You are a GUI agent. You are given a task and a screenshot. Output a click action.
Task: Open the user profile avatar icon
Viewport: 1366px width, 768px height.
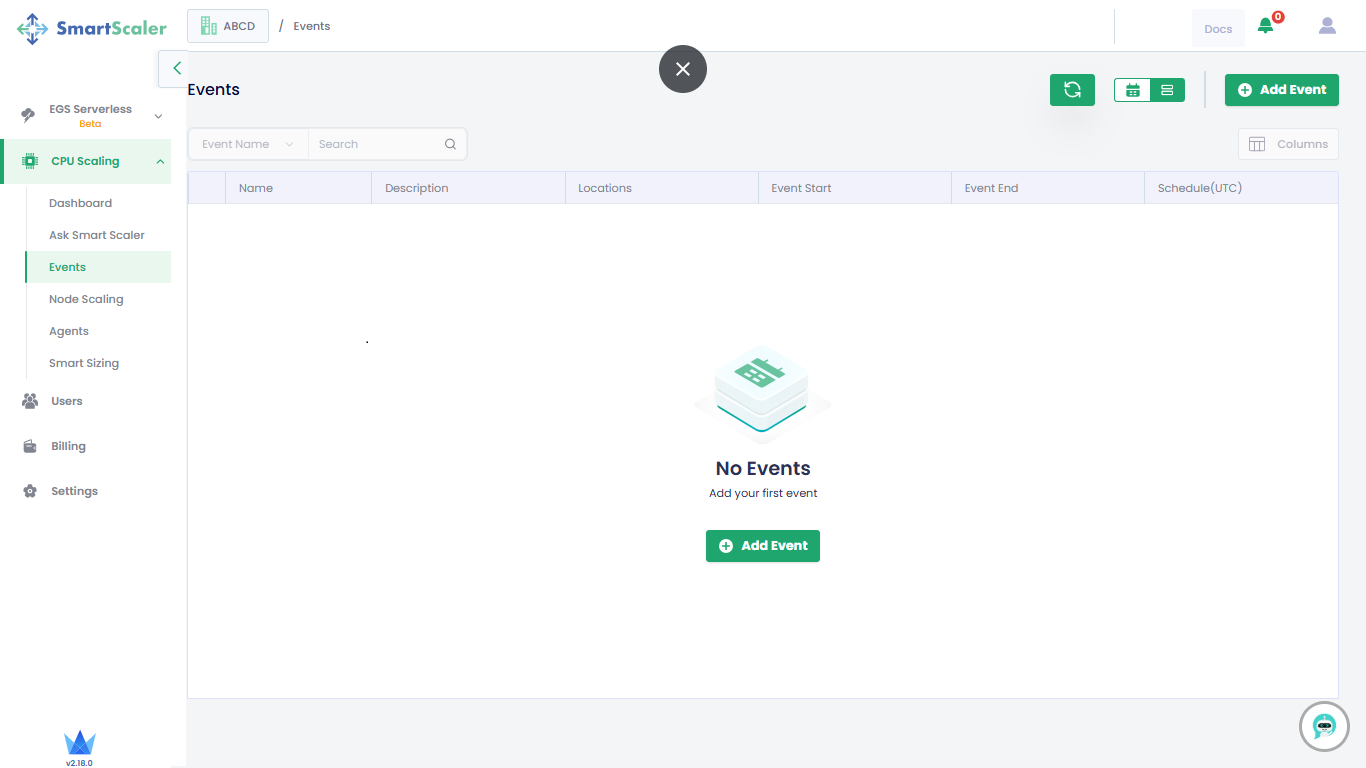(1327, 26)
